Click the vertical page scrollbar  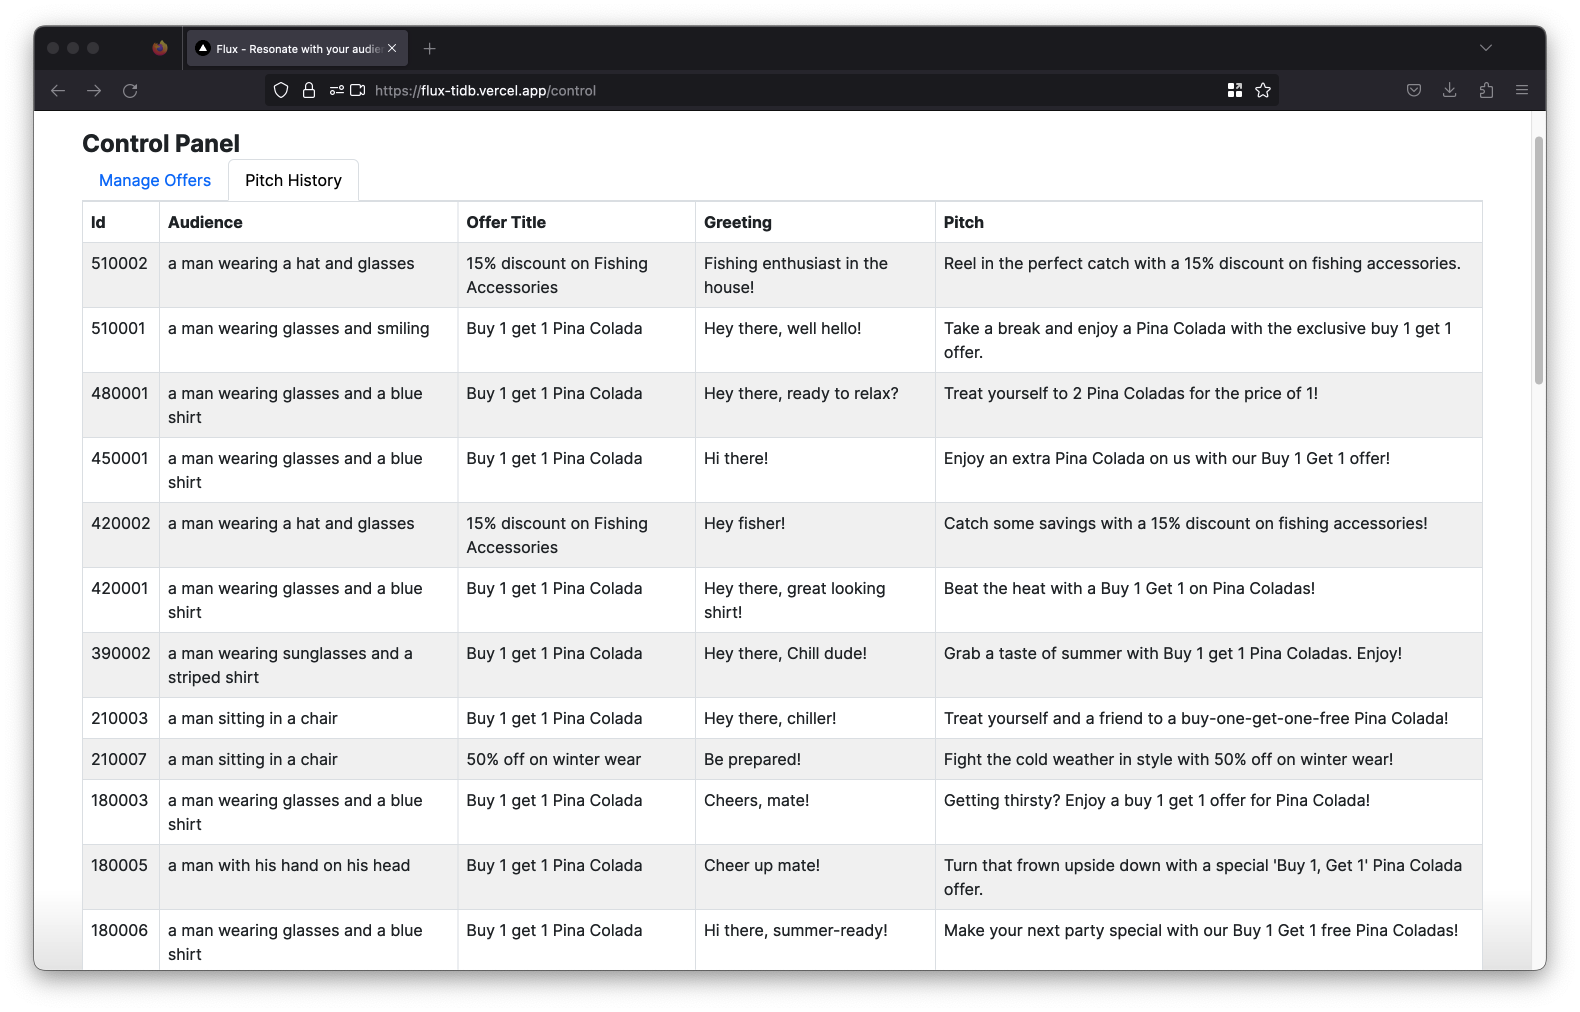(1539, 260)
